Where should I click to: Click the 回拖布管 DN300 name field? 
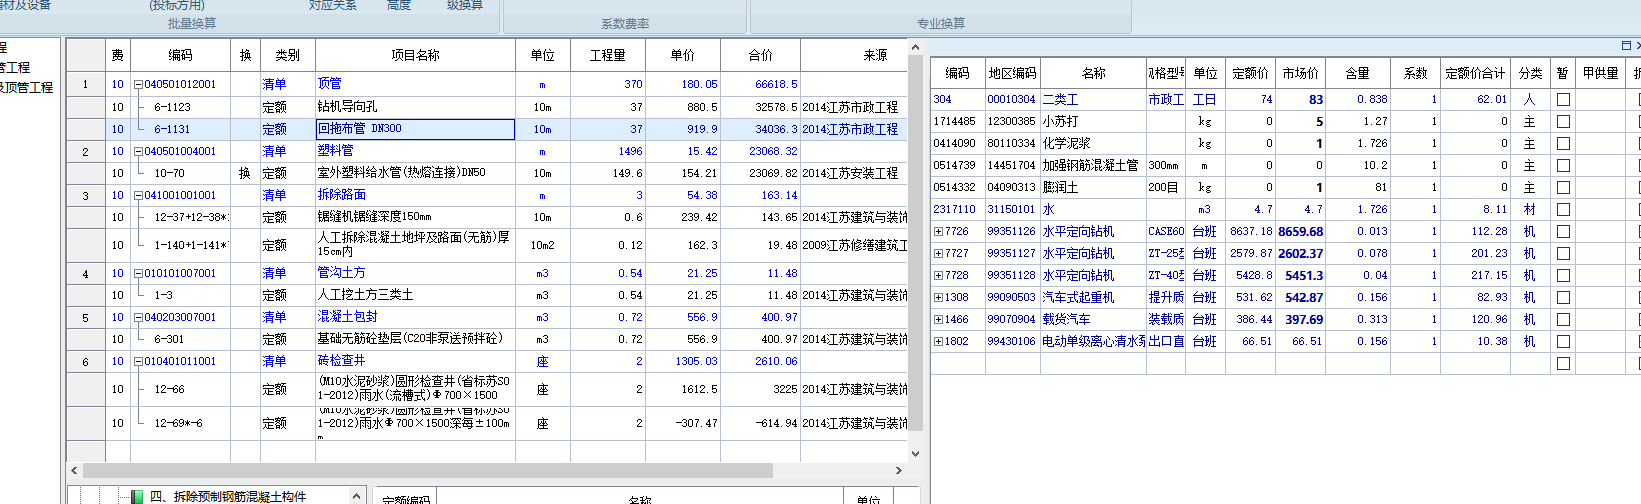click(x=415, y=129)
